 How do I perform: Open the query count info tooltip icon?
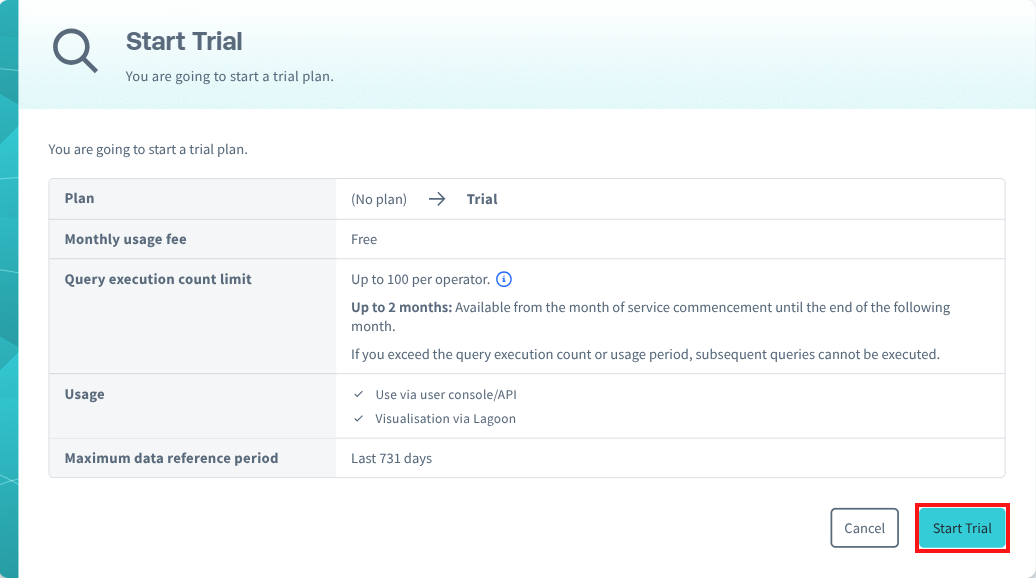tap(504, 279)
